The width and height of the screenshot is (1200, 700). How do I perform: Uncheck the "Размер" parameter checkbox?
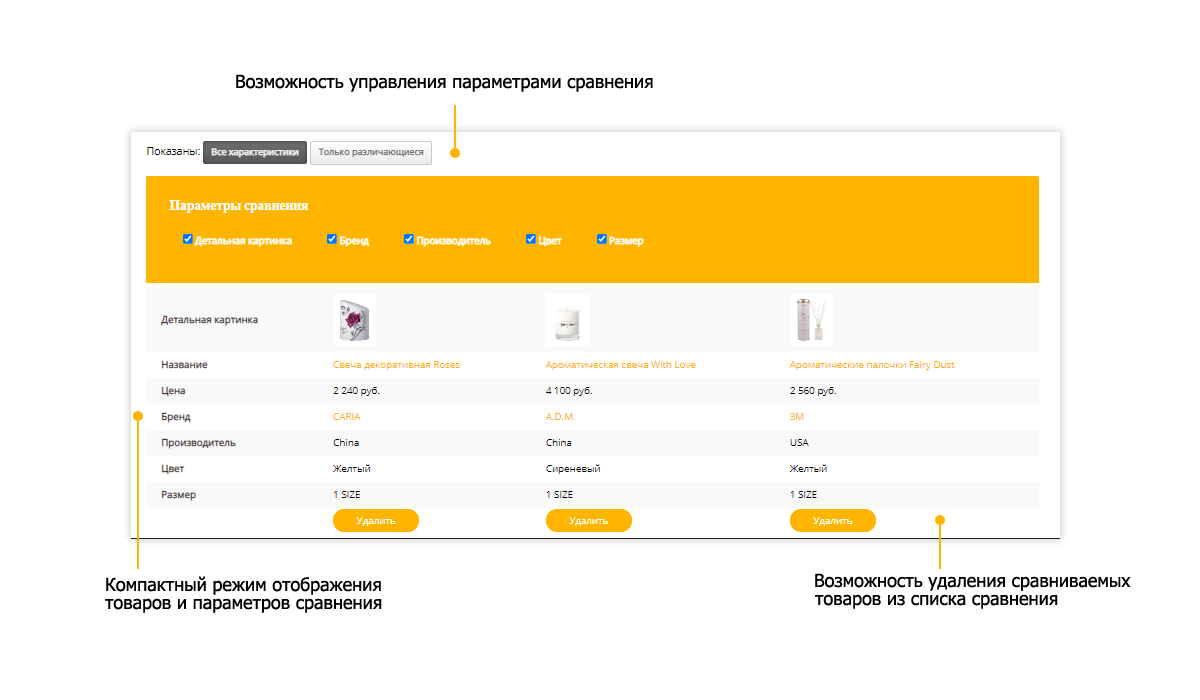tap(602, 239)
